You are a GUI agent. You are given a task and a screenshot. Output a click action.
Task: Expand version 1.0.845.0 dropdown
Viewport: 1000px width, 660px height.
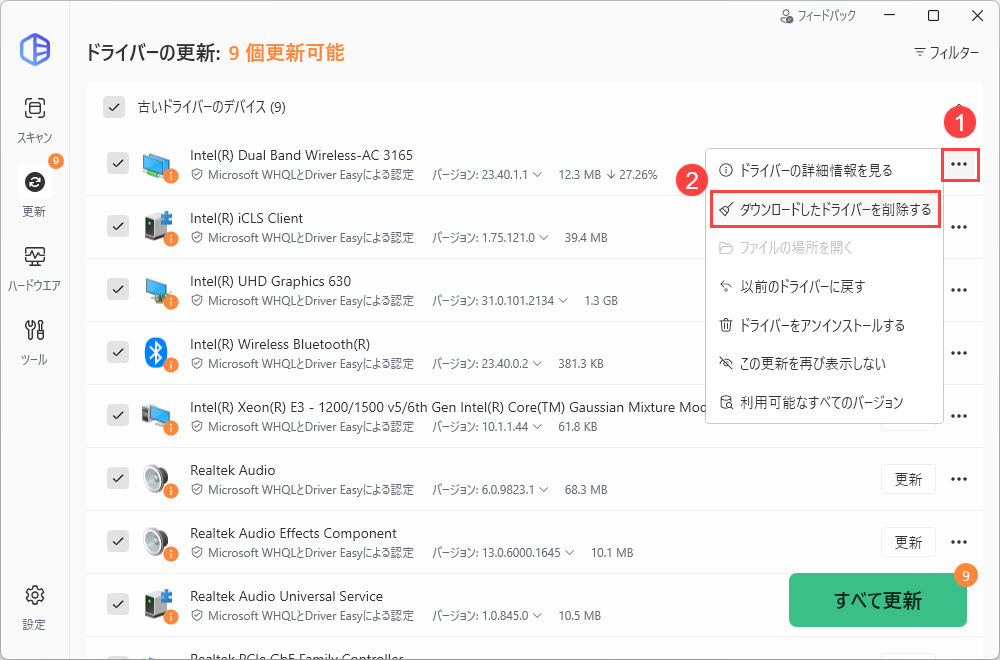537,615
